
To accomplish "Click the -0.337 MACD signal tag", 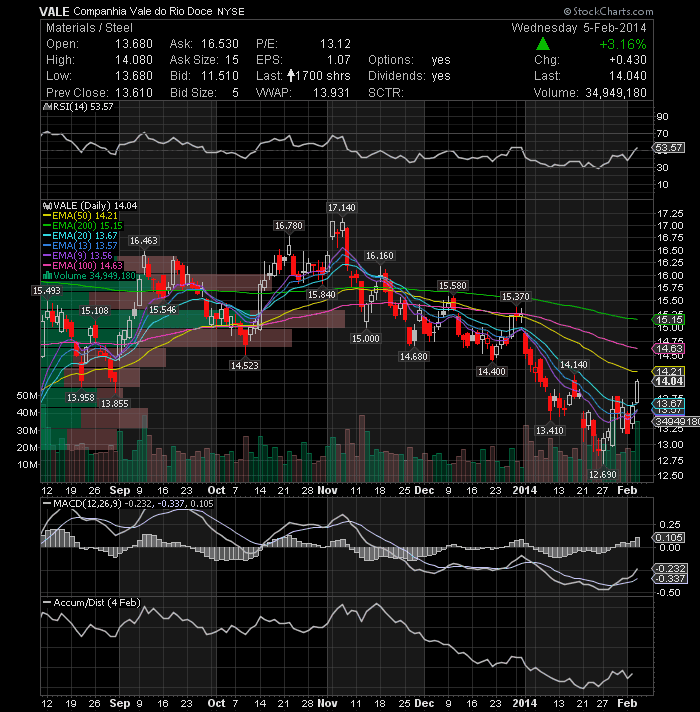I will coord(670,578).
